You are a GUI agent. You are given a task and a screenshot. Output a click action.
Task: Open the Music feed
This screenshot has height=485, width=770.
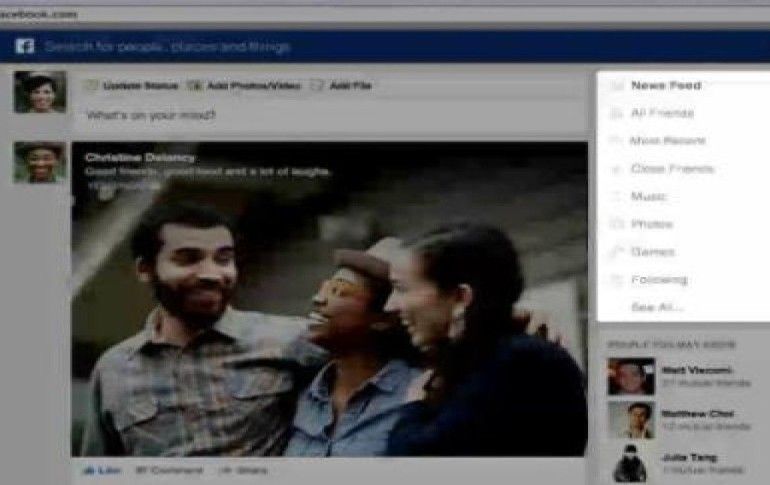click(648, 197)
